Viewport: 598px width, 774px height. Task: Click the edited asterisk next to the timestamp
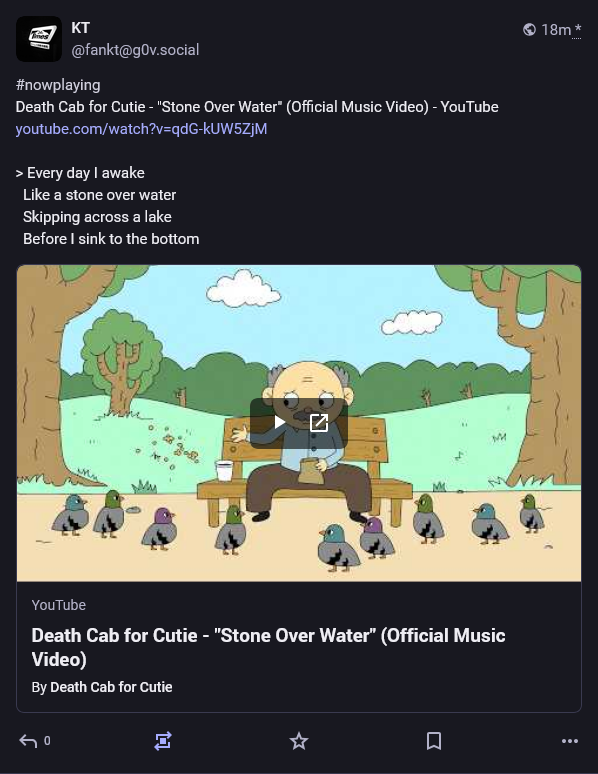click(x=577, y=30)
